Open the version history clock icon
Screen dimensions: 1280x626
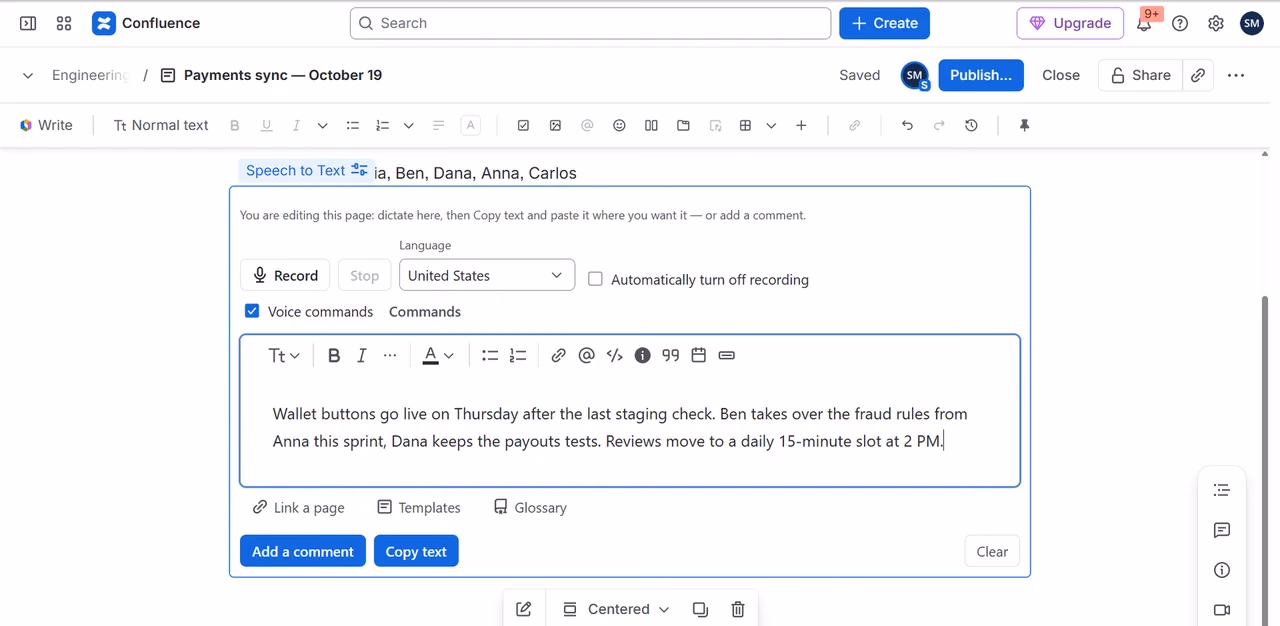(971, 125)
